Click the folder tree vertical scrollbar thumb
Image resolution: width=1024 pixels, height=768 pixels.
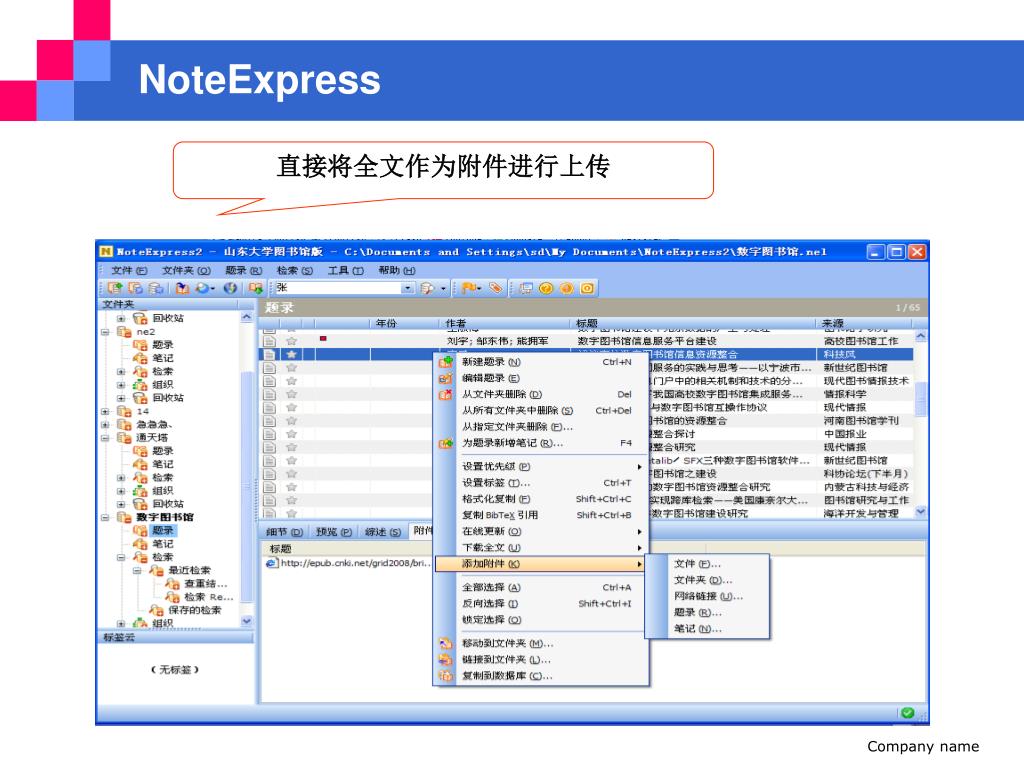tap(247, 487)
